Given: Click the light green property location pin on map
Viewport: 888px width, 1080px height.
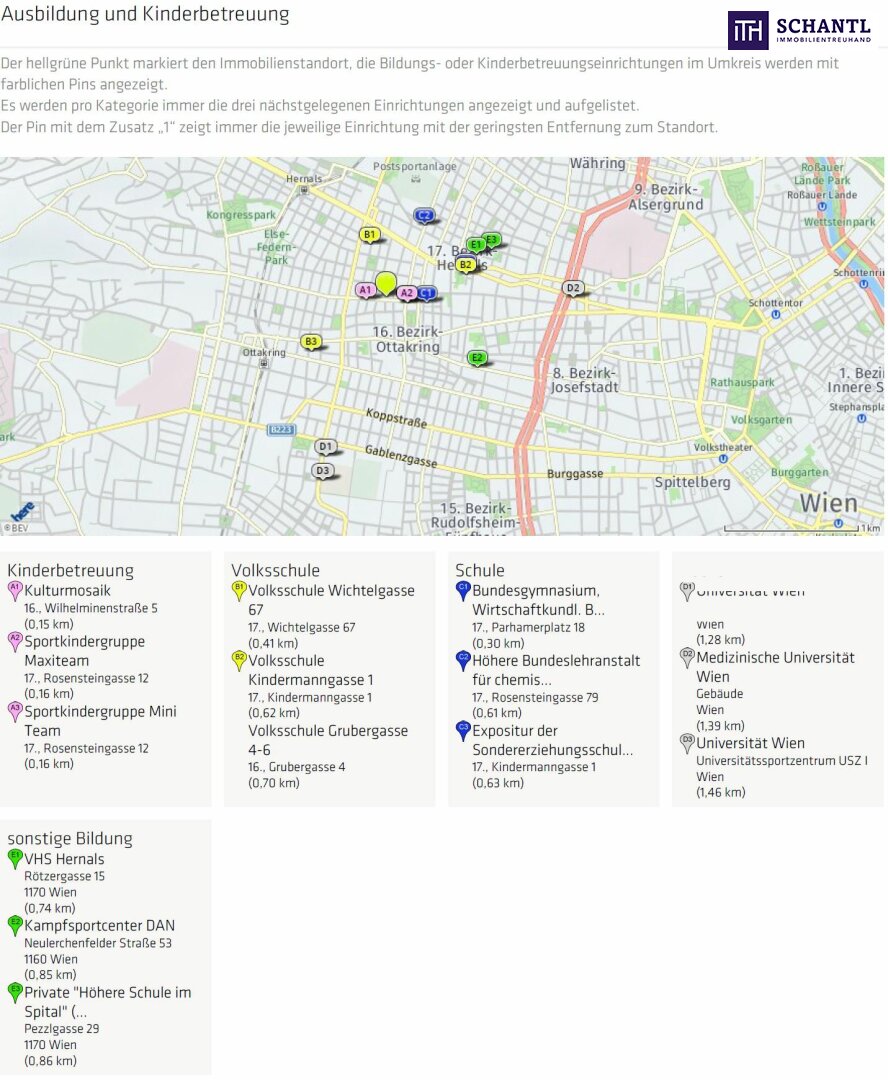Looking at the screenshot, I should 386,283.
